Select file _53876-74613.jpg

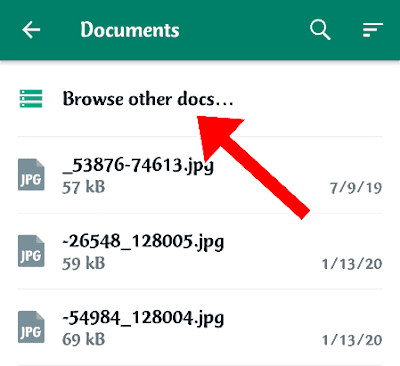tap(138, 165)
